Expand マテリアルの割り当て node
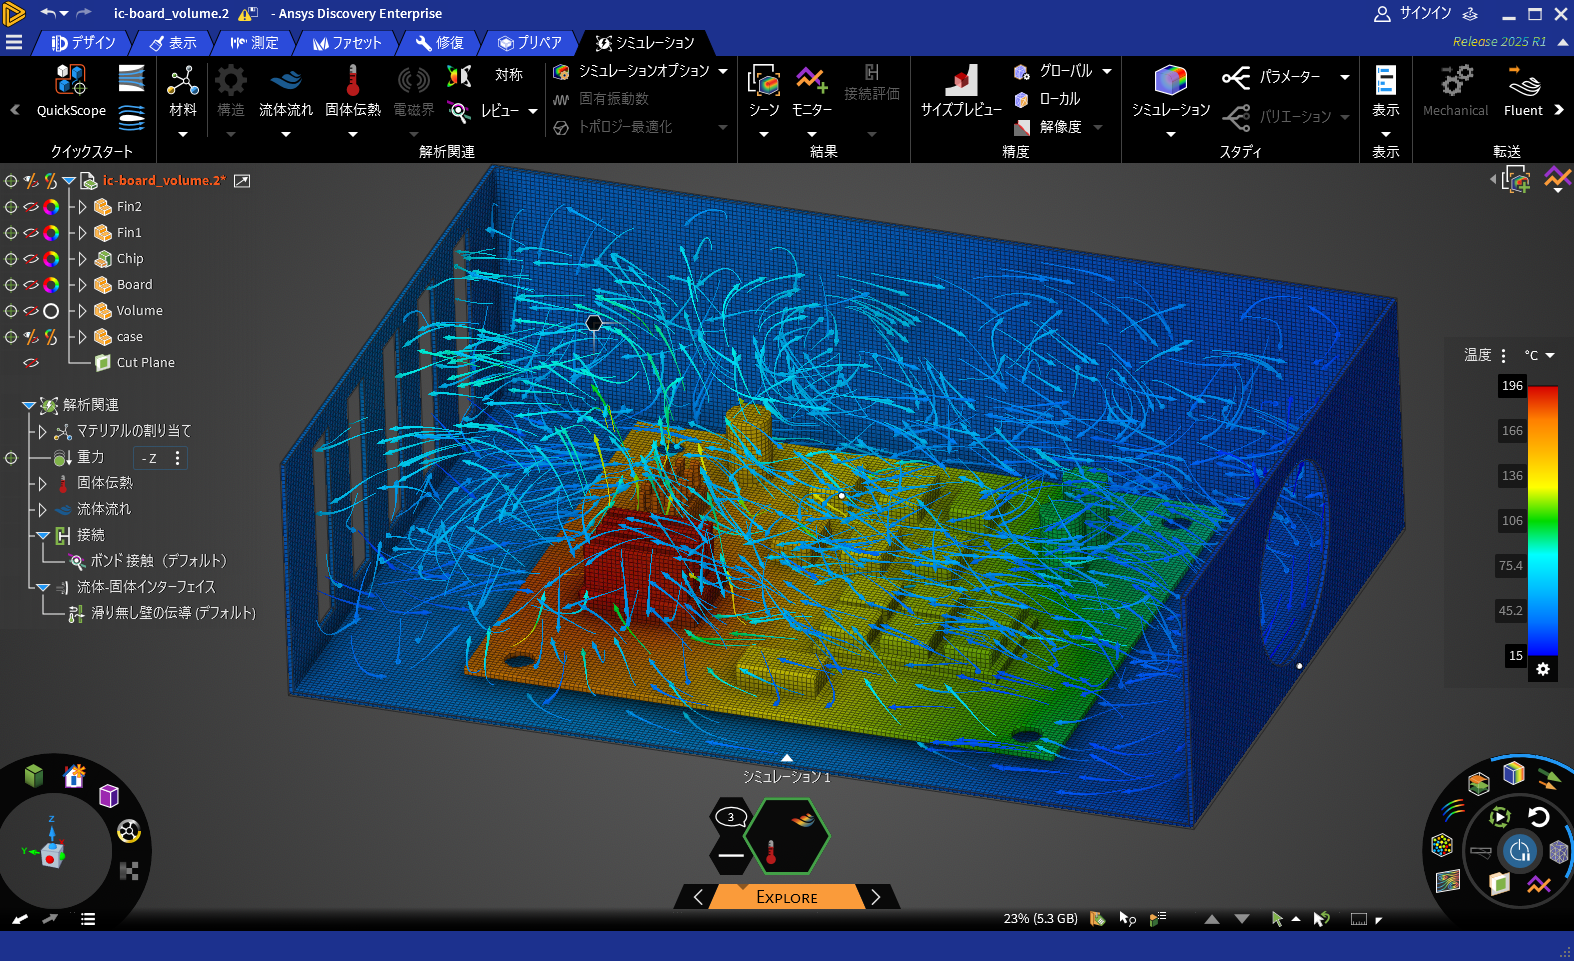 42,432
